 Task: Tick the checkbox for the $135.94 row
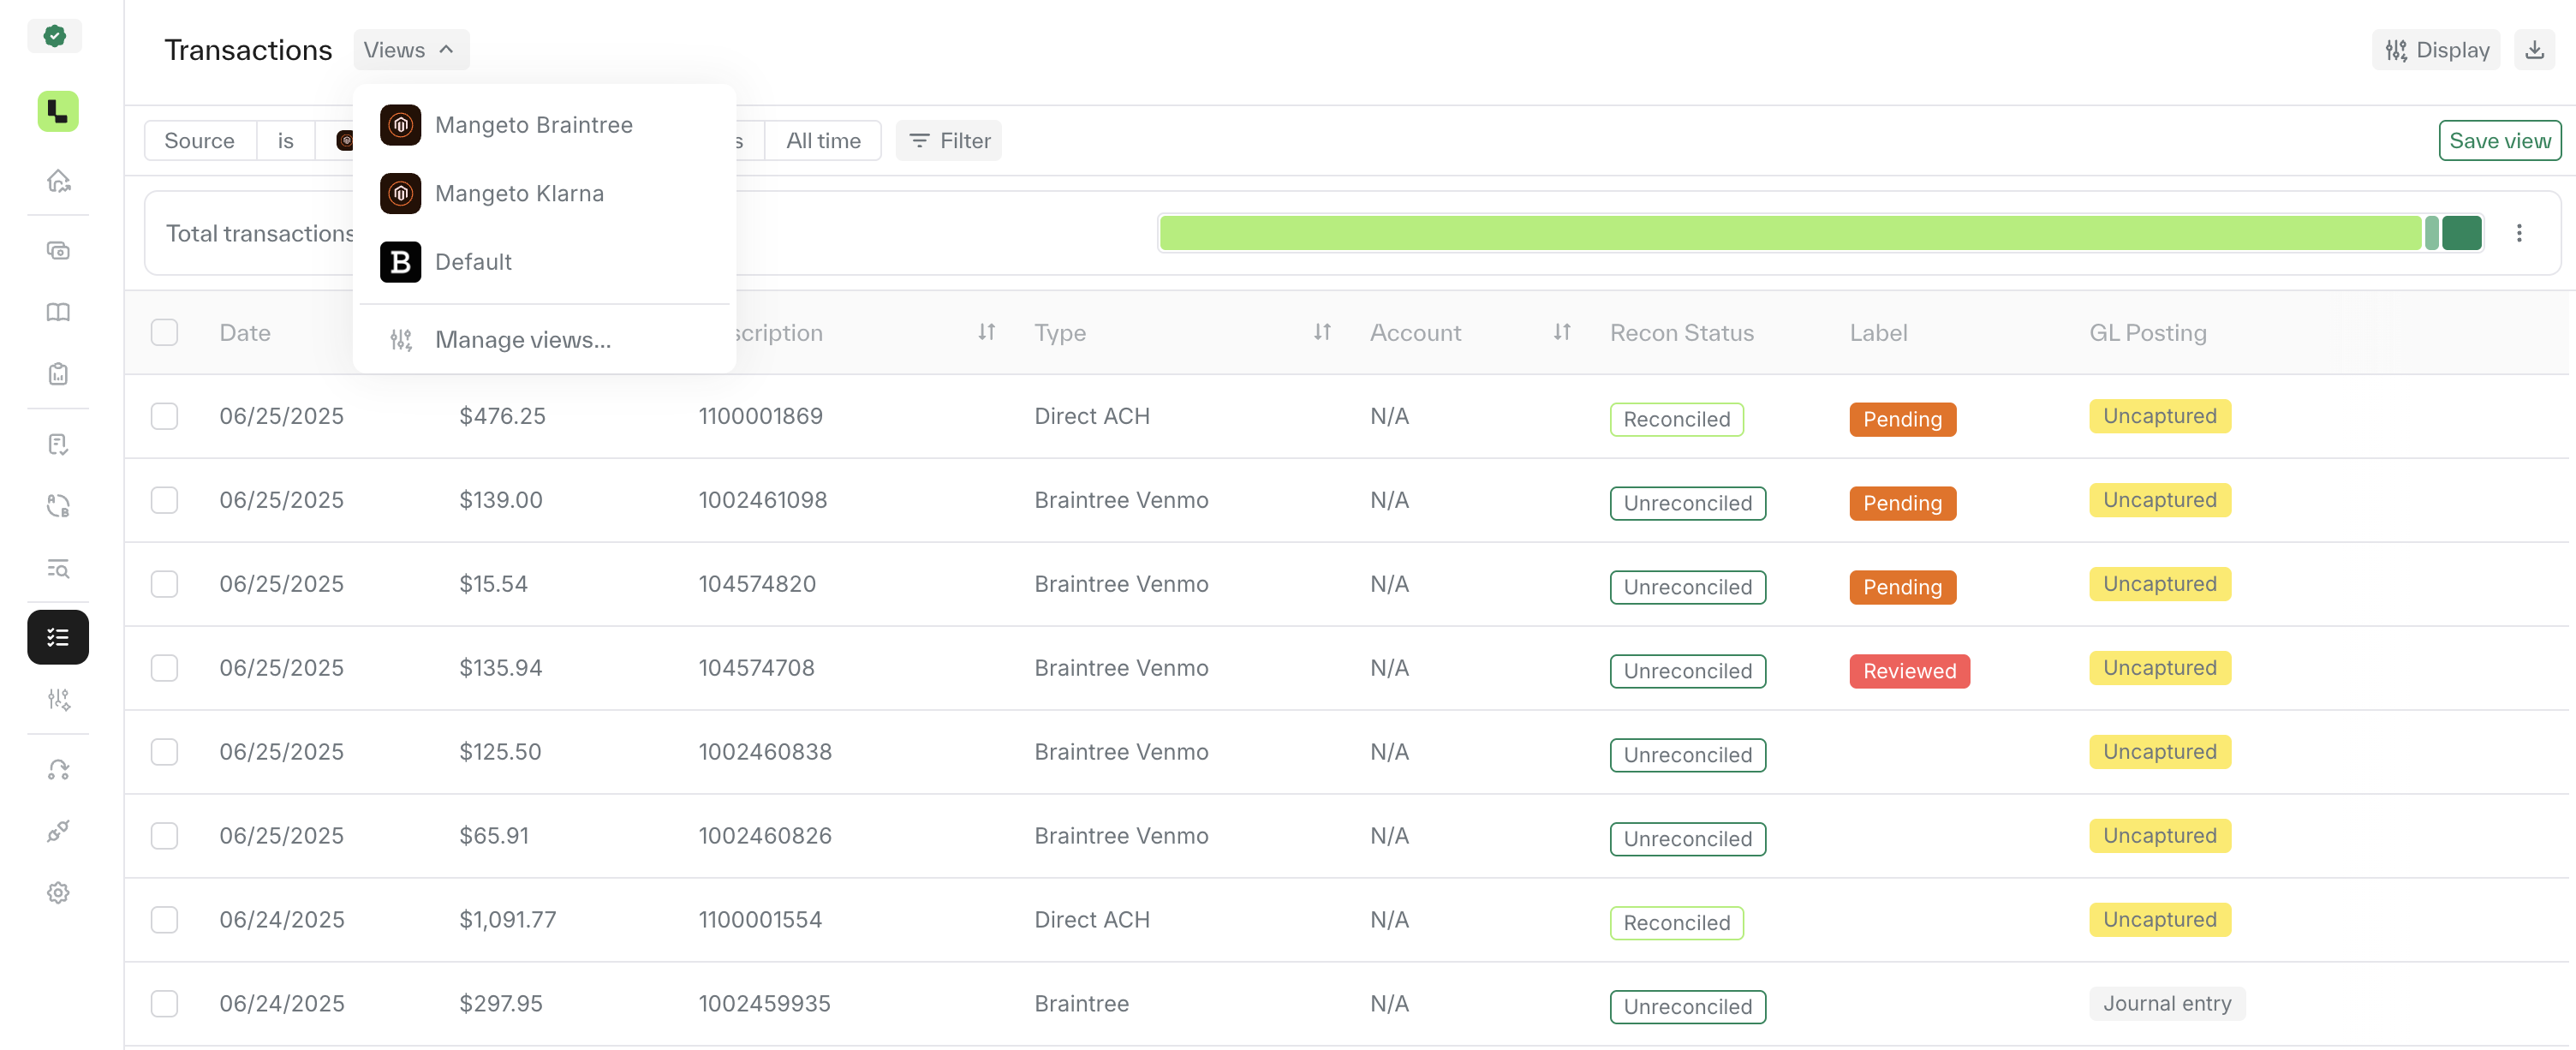pos(164,668)
